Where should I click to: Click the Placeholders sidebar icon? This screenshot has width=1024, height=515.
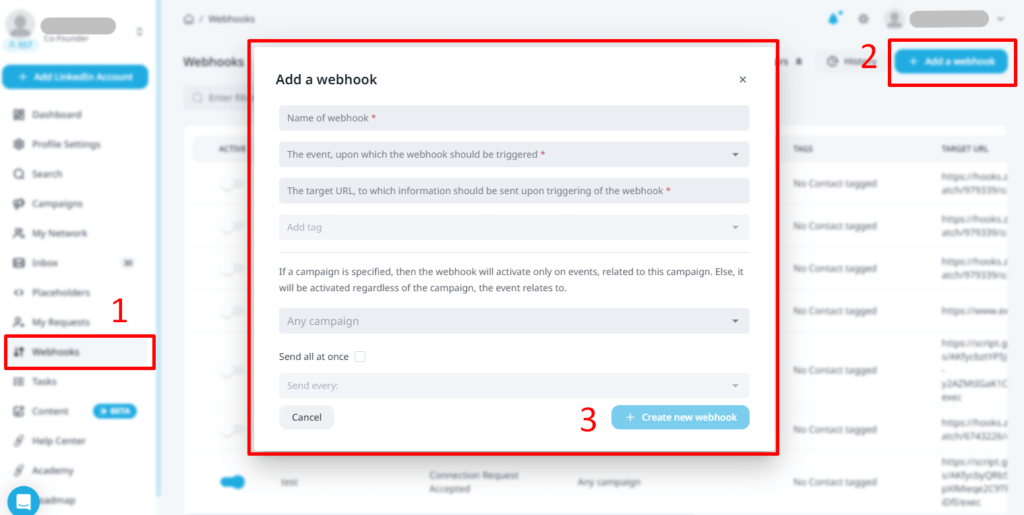19,292
